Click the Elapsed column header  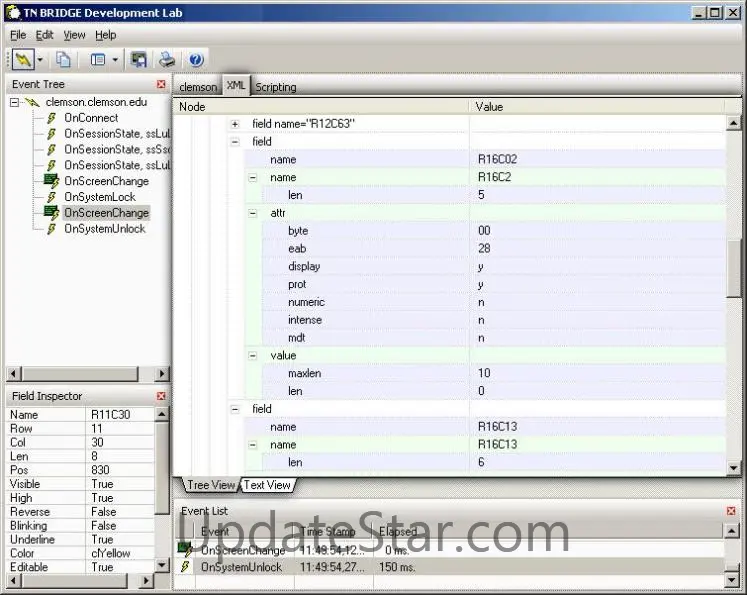click(x=548, y=531)
